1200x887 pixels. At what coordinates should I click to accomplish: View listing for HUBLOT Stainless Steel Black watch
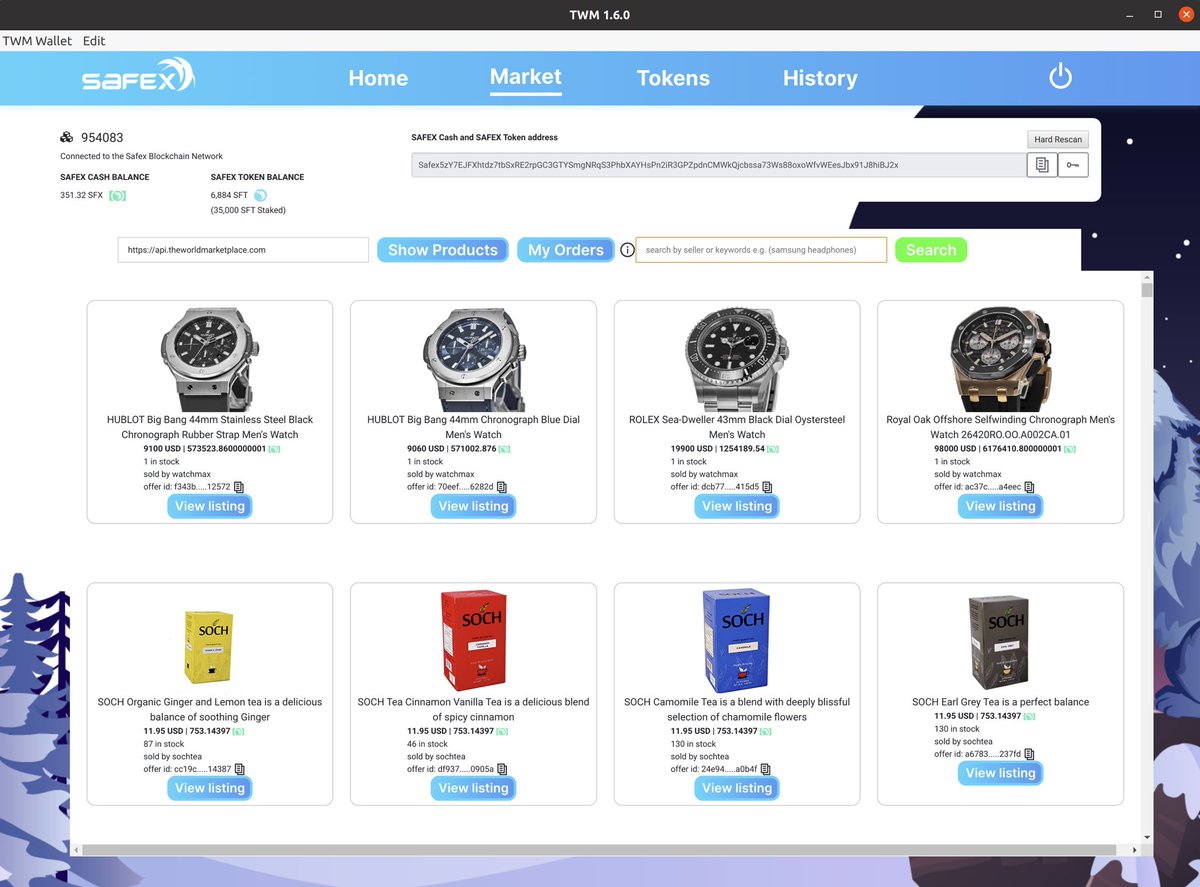click(x=210, y=506)
